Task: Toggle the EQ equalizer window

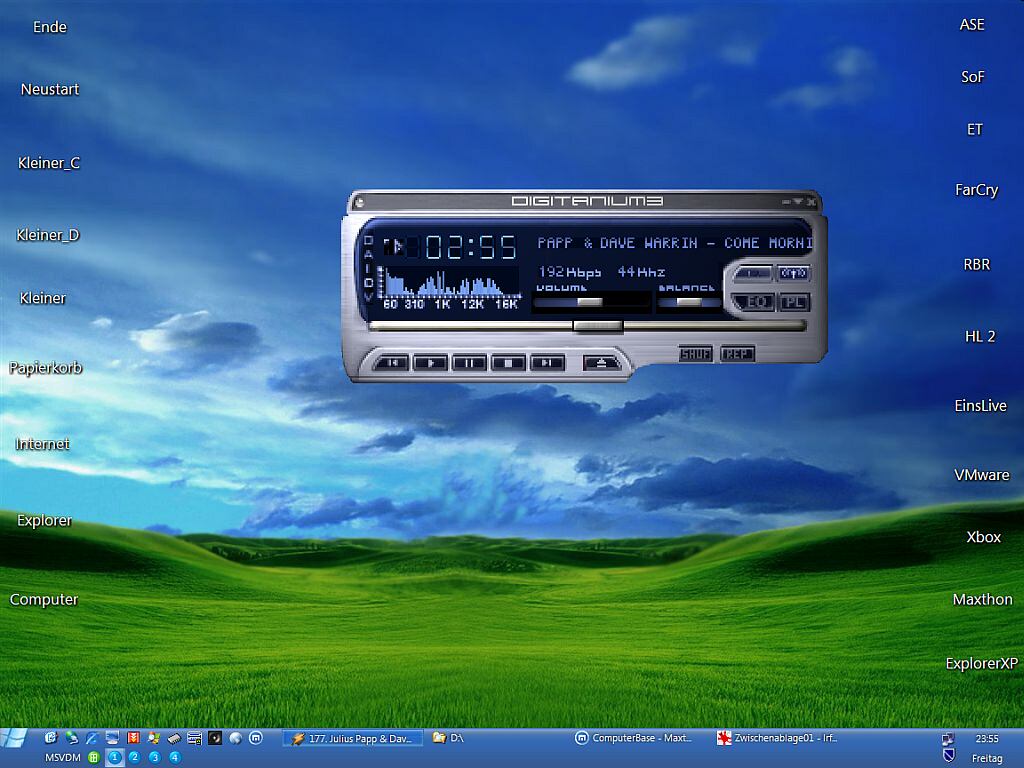Action: (x=754, y=302)
